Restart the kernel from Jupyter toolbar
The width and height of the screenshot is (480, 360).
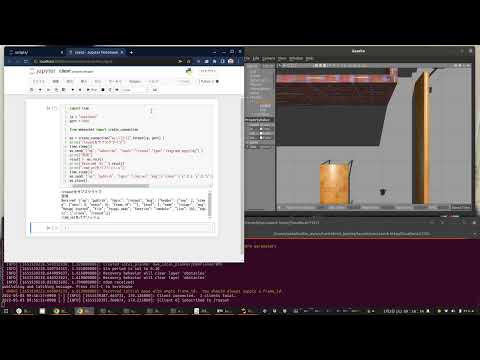click(110, 90)
